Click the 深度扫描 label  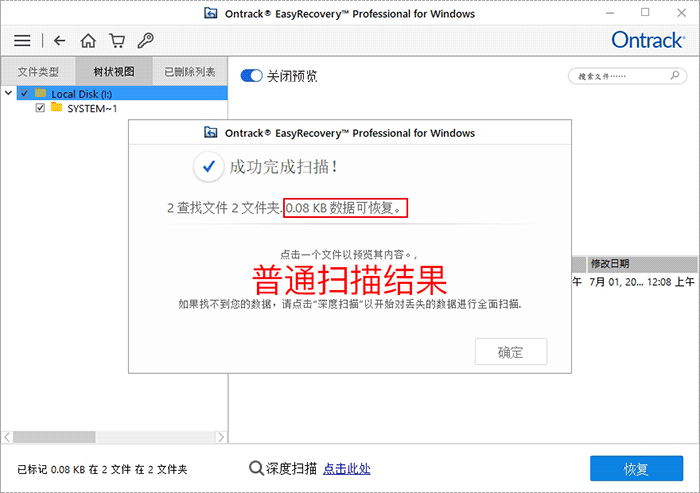coord(292,468)
